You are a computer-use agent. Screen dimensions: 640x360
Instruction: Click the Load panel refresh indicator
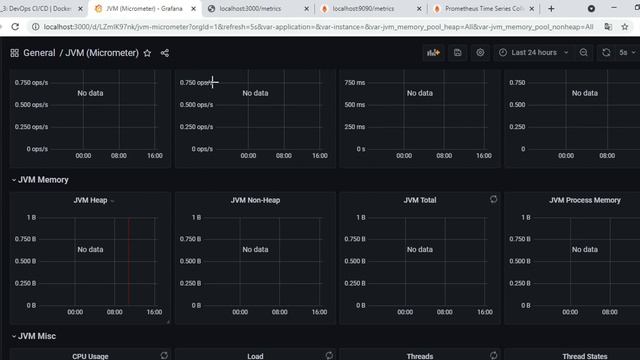point(329,356)
